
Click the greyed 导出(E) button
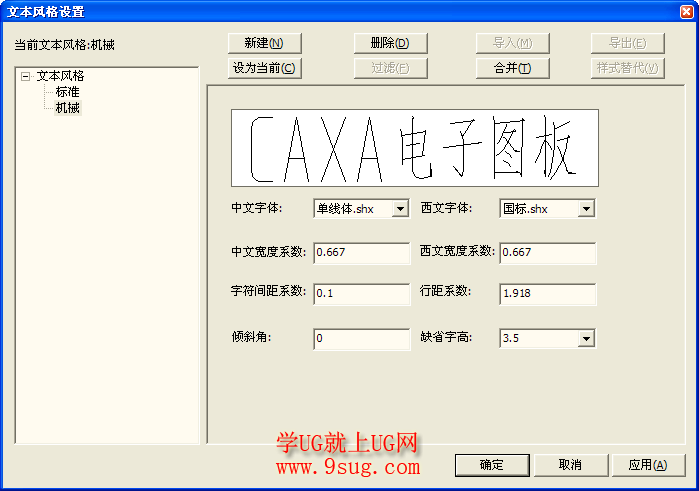(x=628, y=43)
